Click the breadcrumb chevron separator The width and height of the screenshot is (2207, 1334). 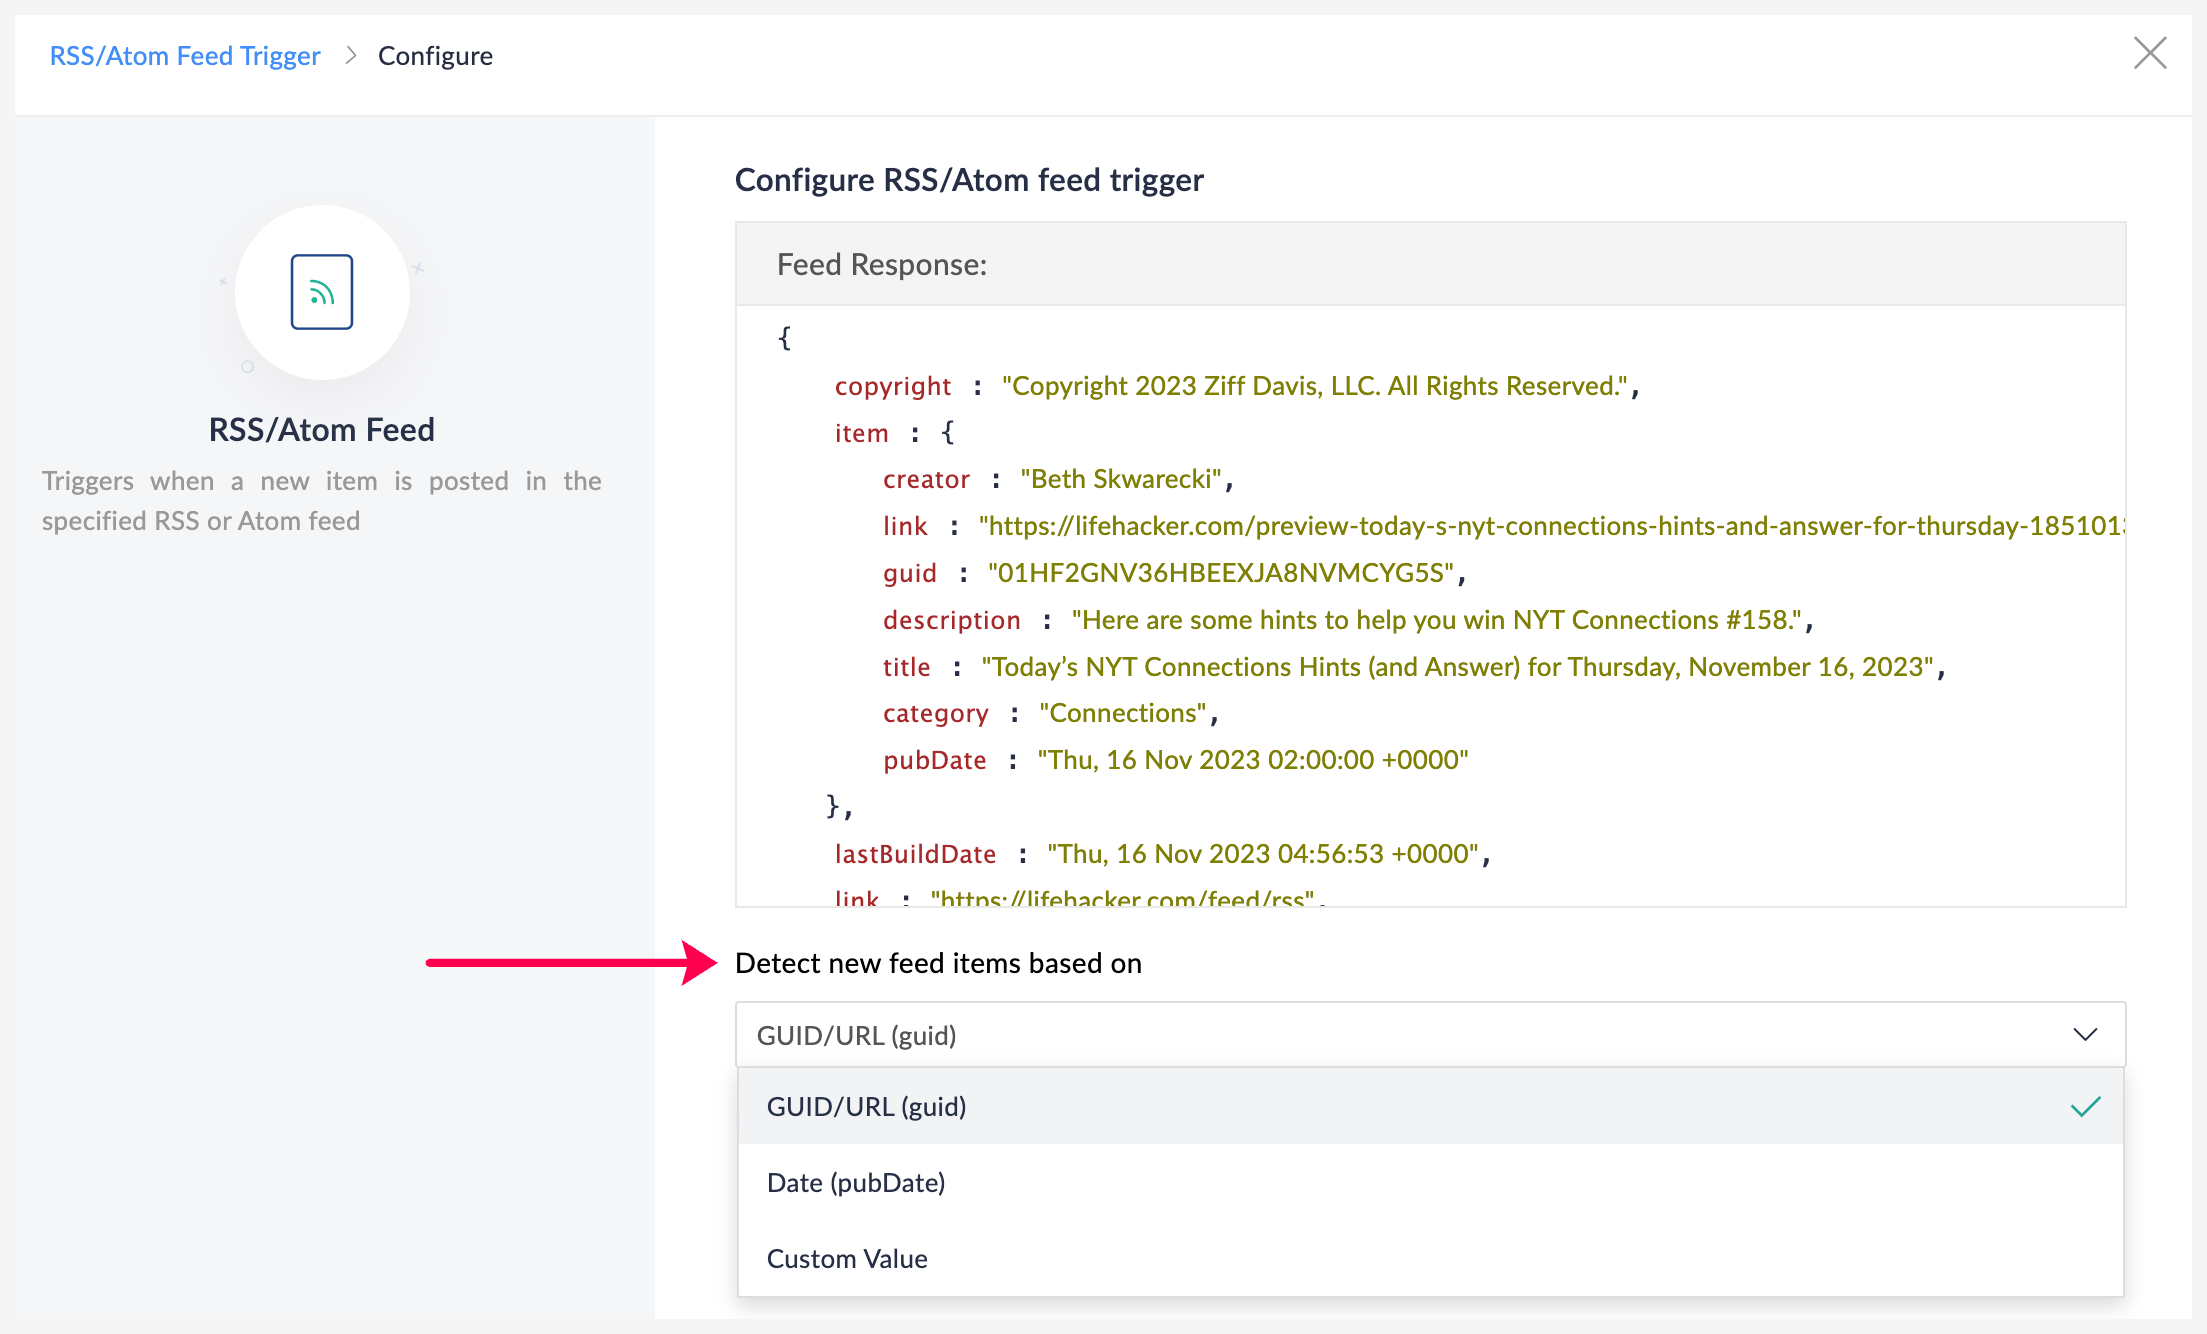pyautogui.click(x=350, y=56)
